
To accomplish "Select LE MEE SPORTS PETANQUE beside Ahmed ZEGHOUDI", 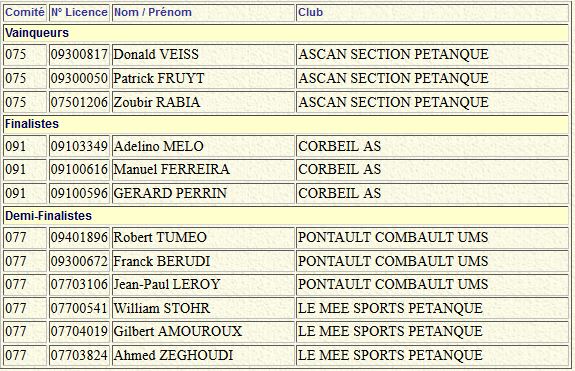I will (391, 355).
